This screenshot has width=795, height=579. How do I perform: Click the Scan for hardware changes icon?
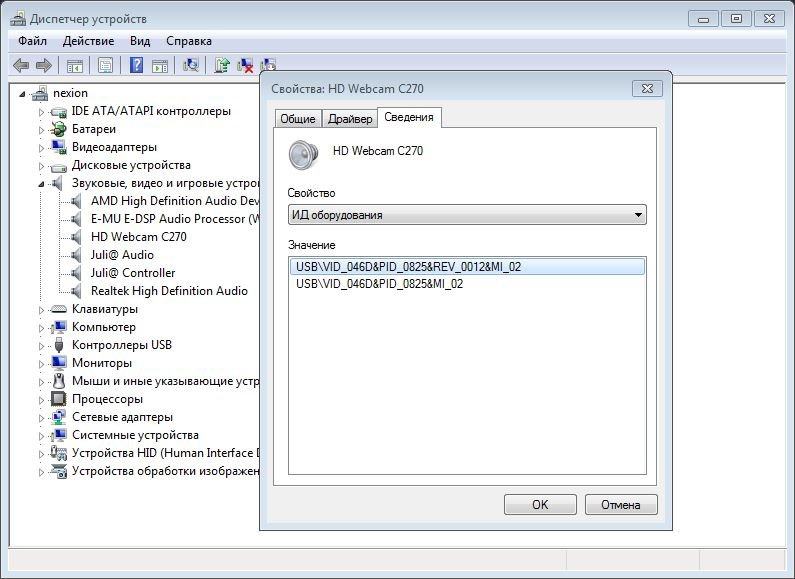pyautogui.click(x=190, y=66)
